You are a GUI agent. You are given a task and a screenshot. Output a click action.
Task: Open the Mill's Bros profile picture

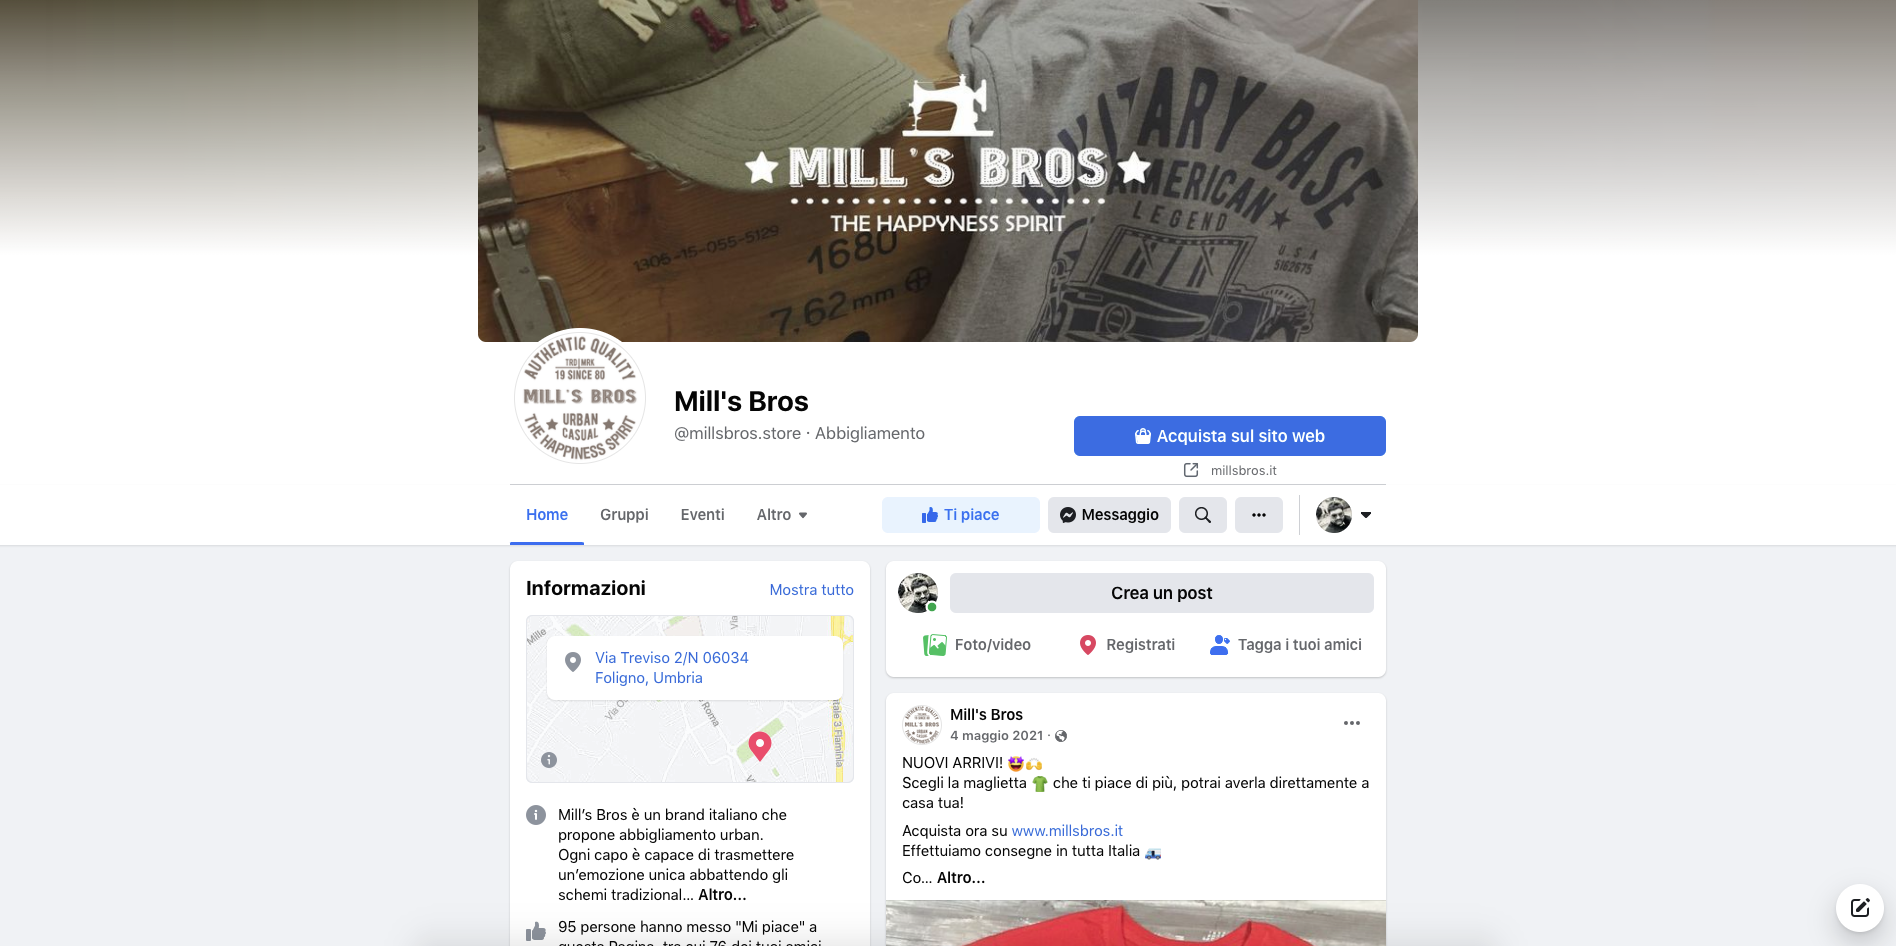click(x=580, y=396)
